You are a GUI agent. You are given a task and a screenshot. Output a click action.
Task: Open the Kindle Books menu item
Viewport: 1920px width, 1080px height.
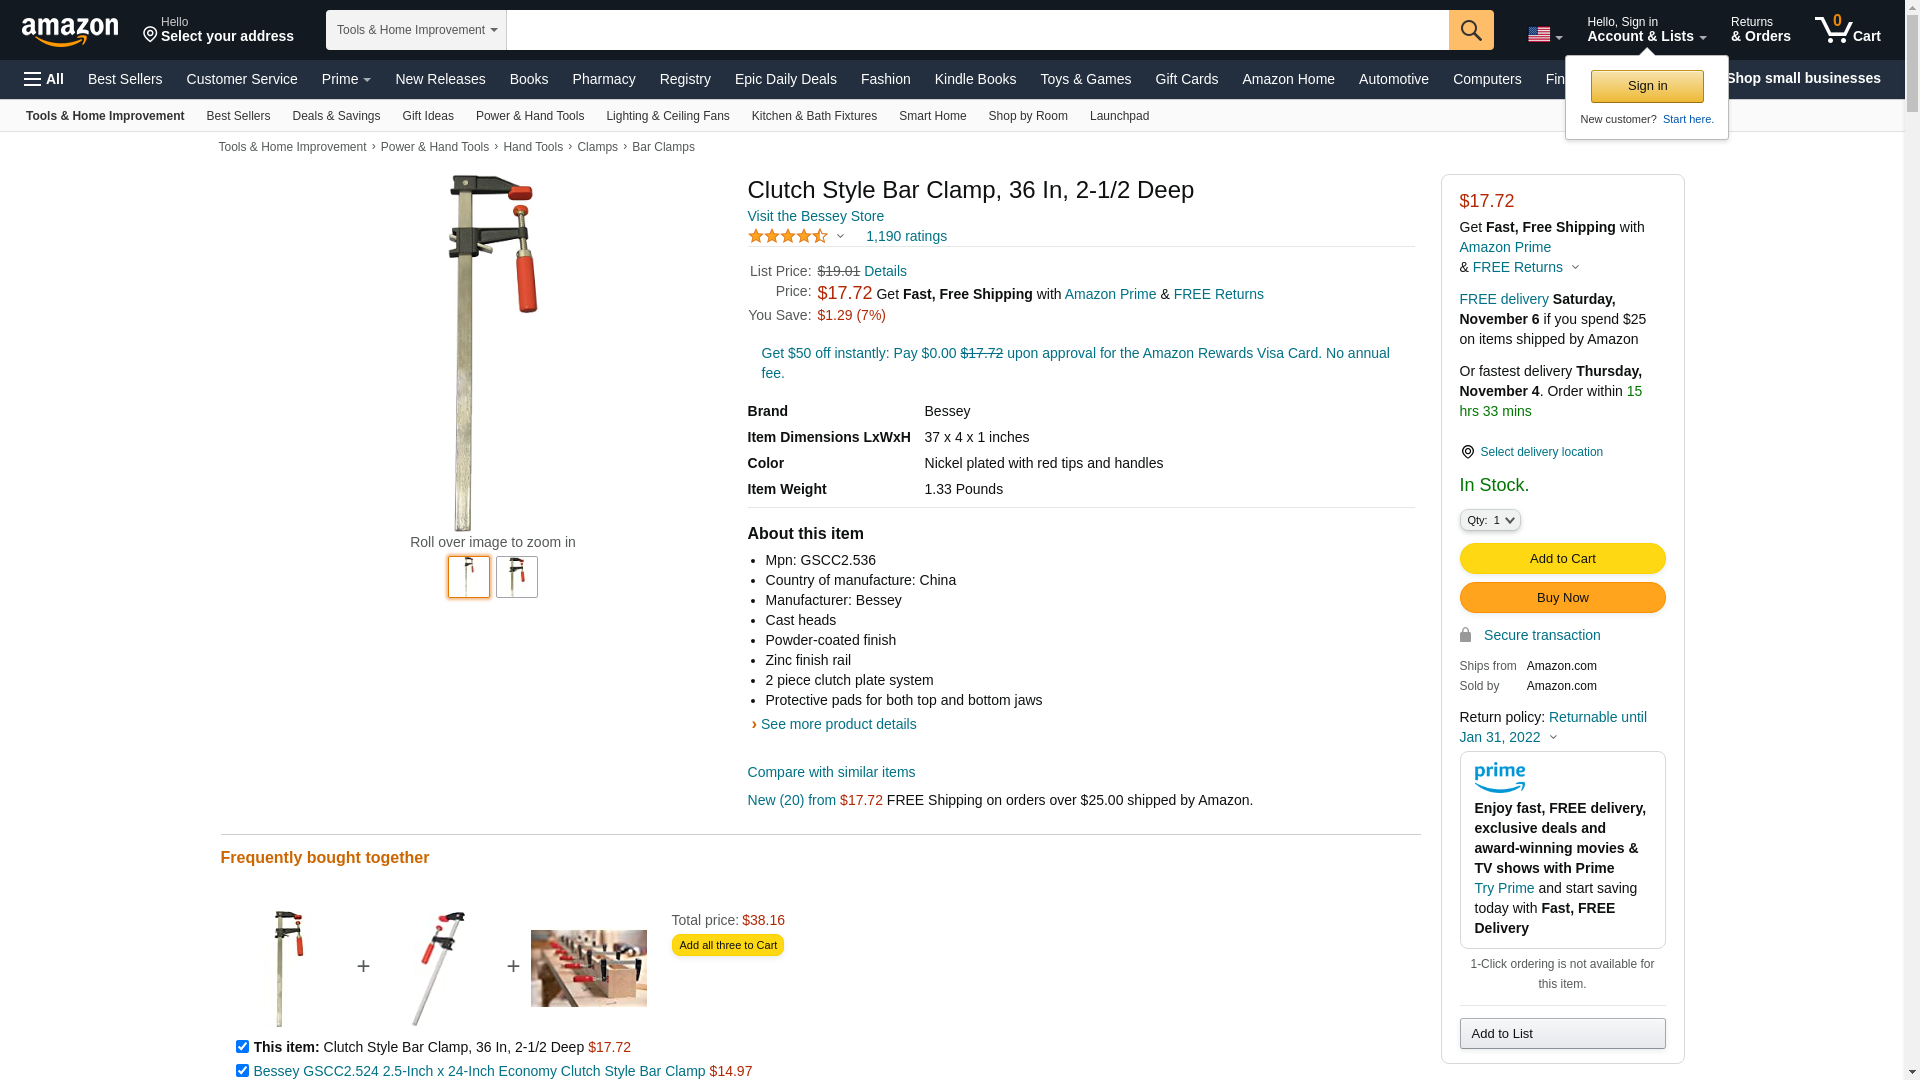(975, 79)
